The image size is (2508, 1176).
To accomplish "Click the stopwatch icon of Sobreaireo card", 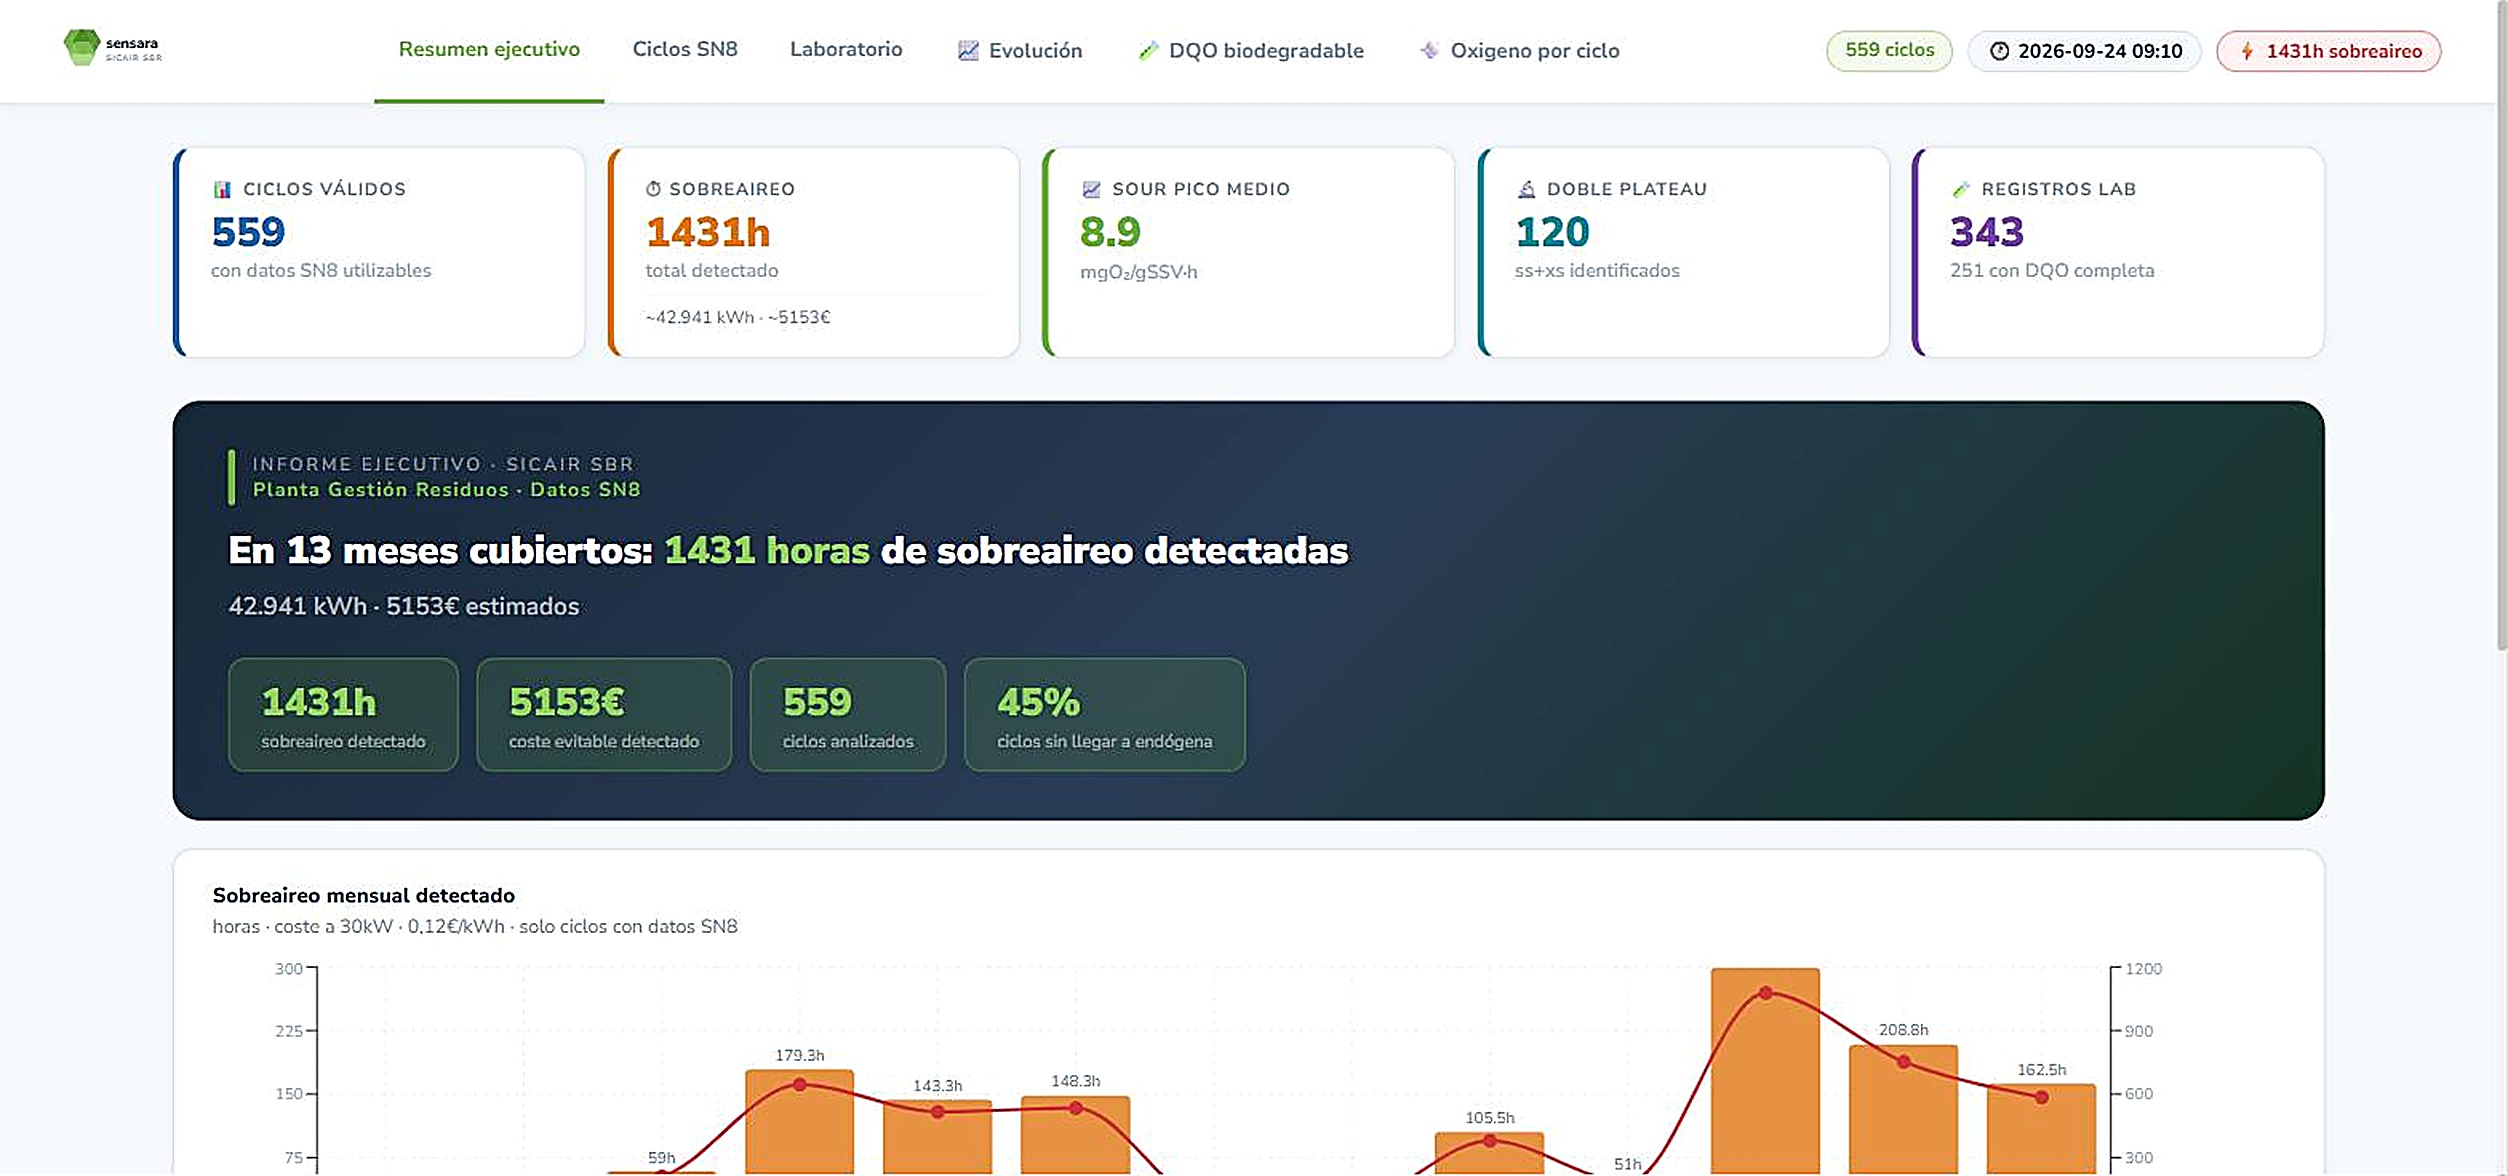I will click(653, 188).
